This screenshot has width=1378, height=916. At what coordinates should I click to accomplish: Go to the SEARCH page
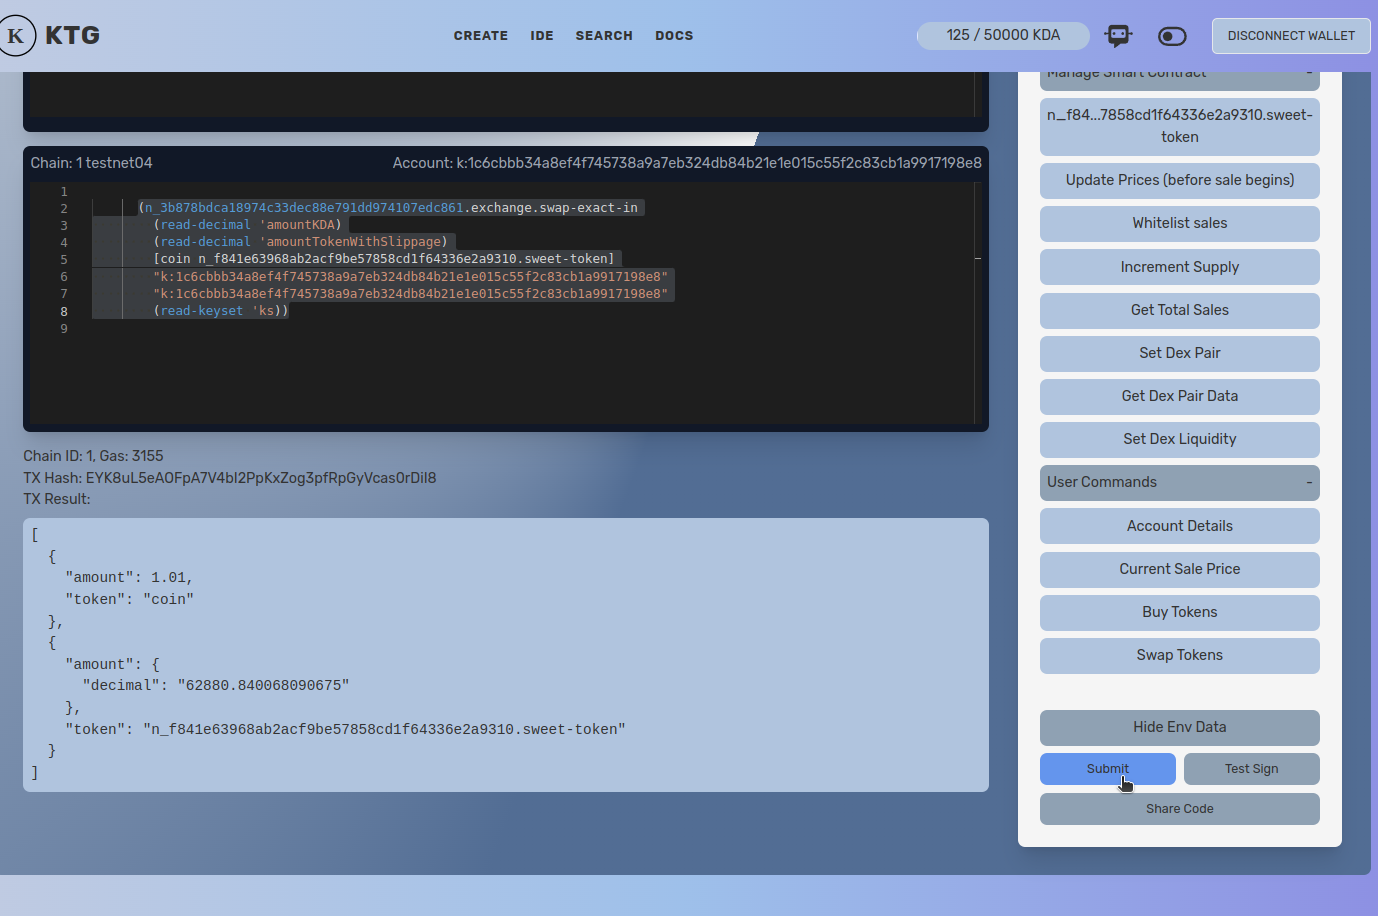click(x=604, y=36)
